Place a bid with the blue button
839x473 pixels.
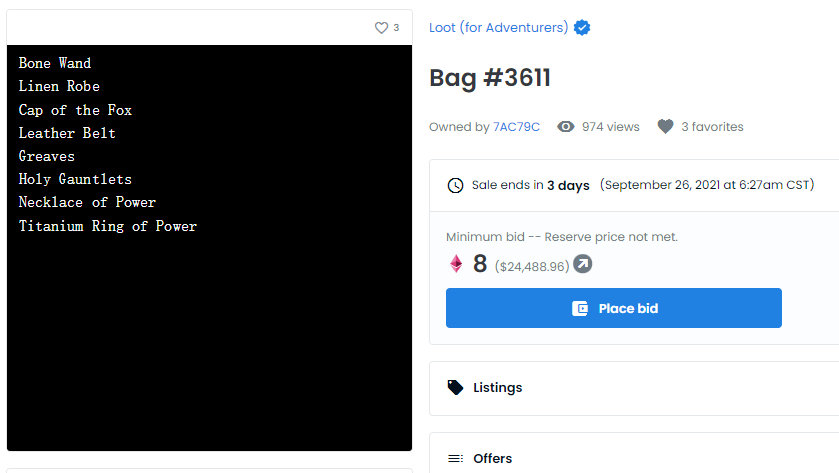(x=614, y=308)
